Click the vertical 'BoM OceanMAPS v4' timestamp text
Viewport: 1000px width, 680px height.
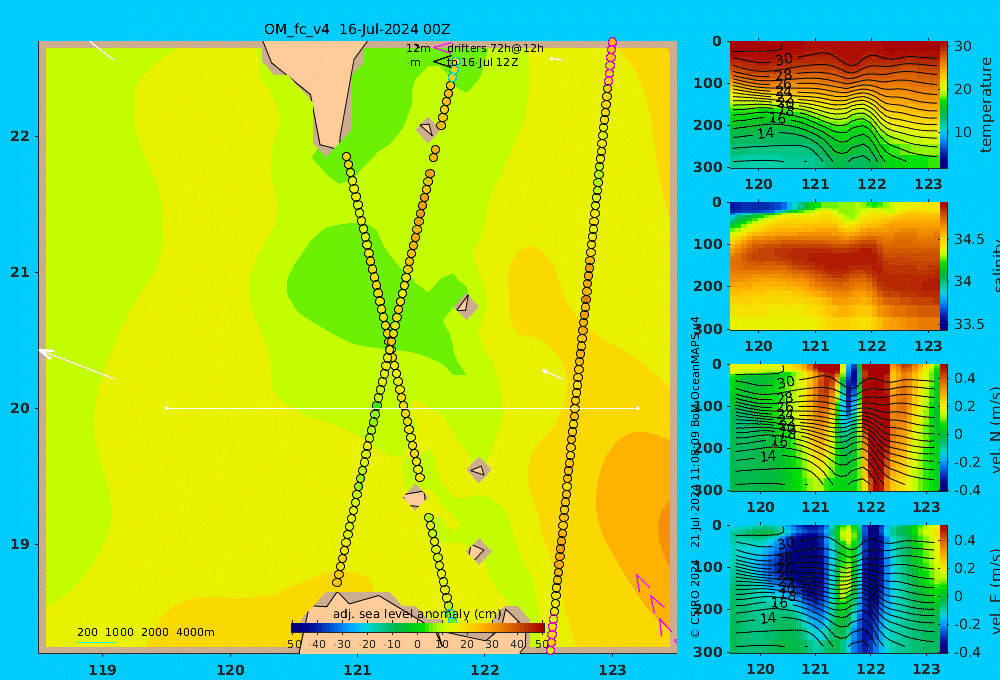695,371
